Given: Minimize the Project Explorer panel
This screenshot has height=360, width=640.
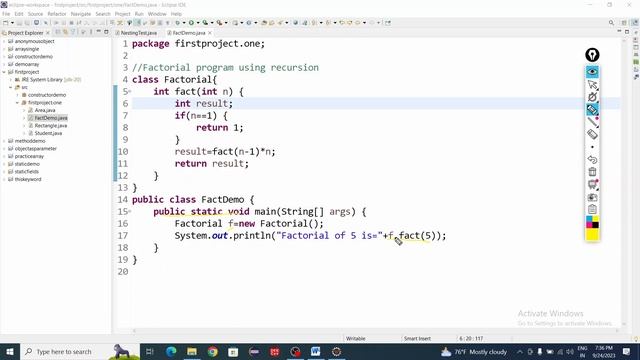Looking at the screenshot, I should [x=98, y=32].
